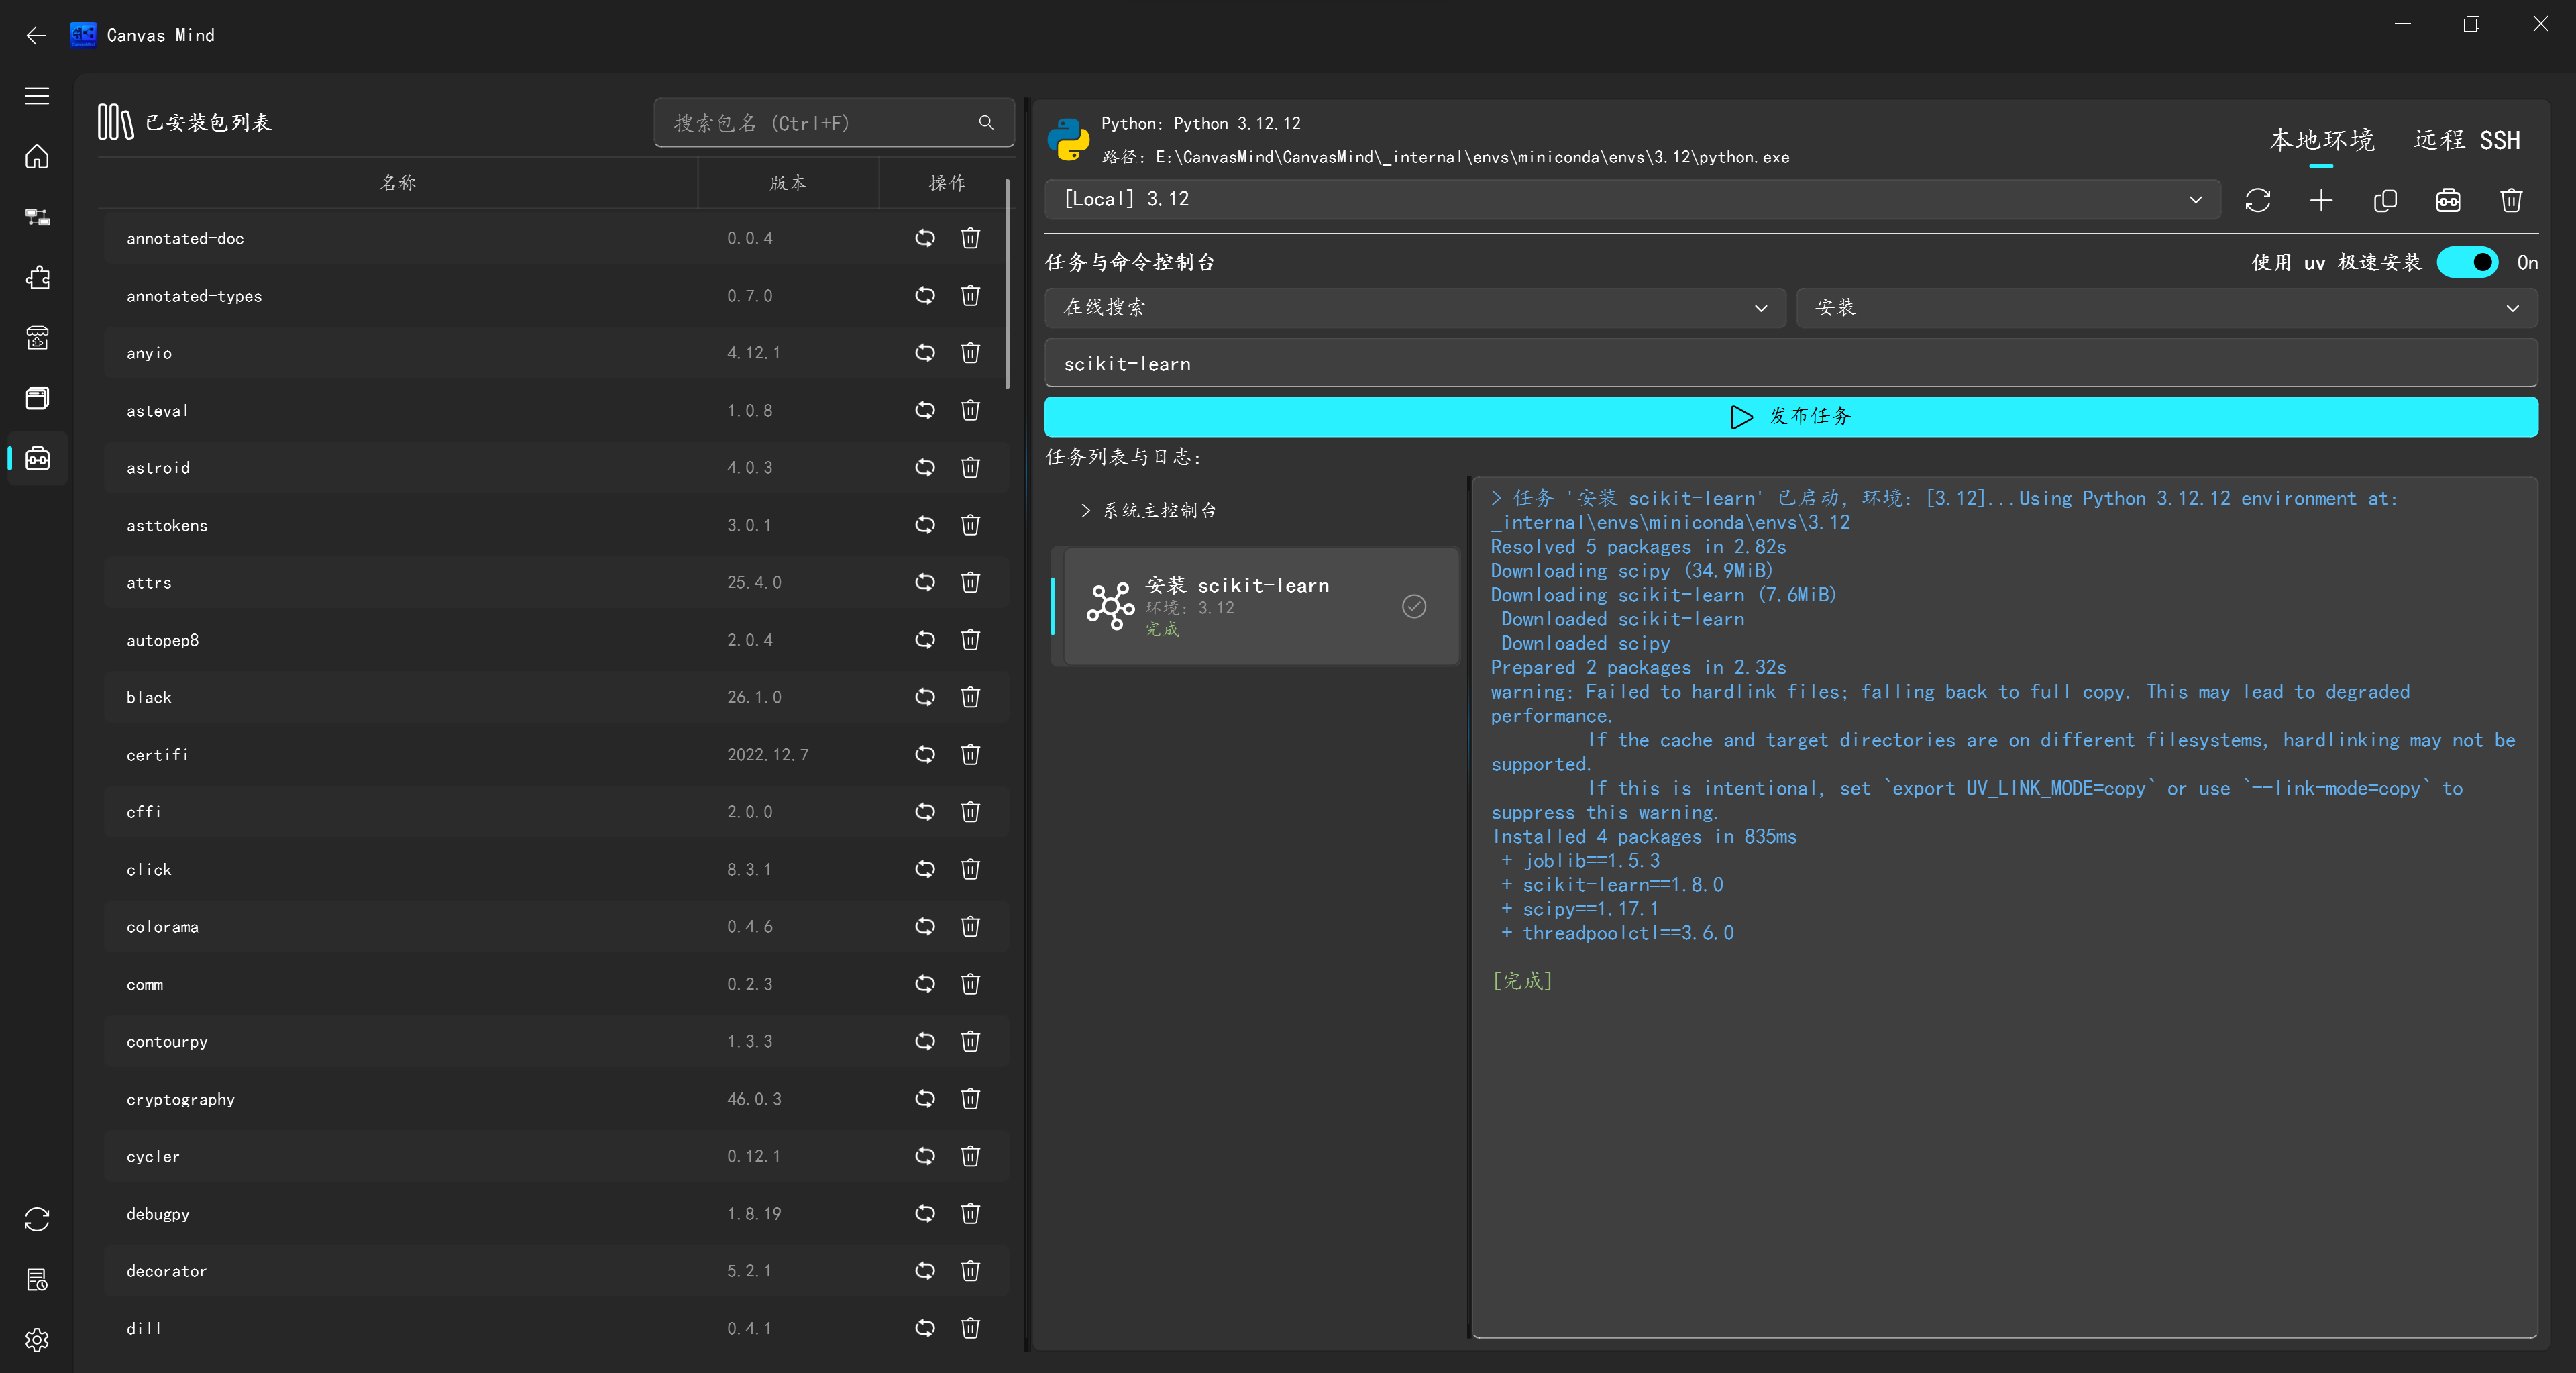Delete the current environment

point(2511,200)
